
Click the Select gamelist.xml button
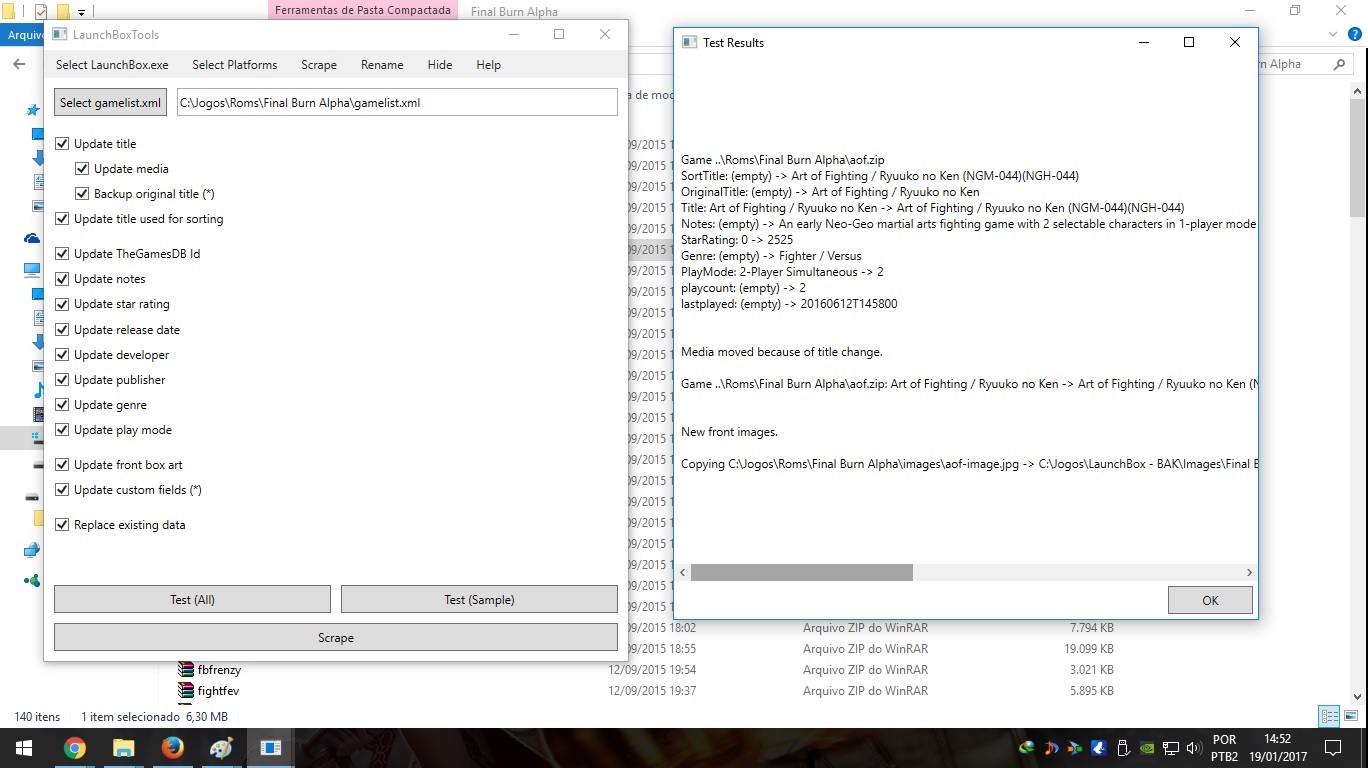[x=110, y=103]
